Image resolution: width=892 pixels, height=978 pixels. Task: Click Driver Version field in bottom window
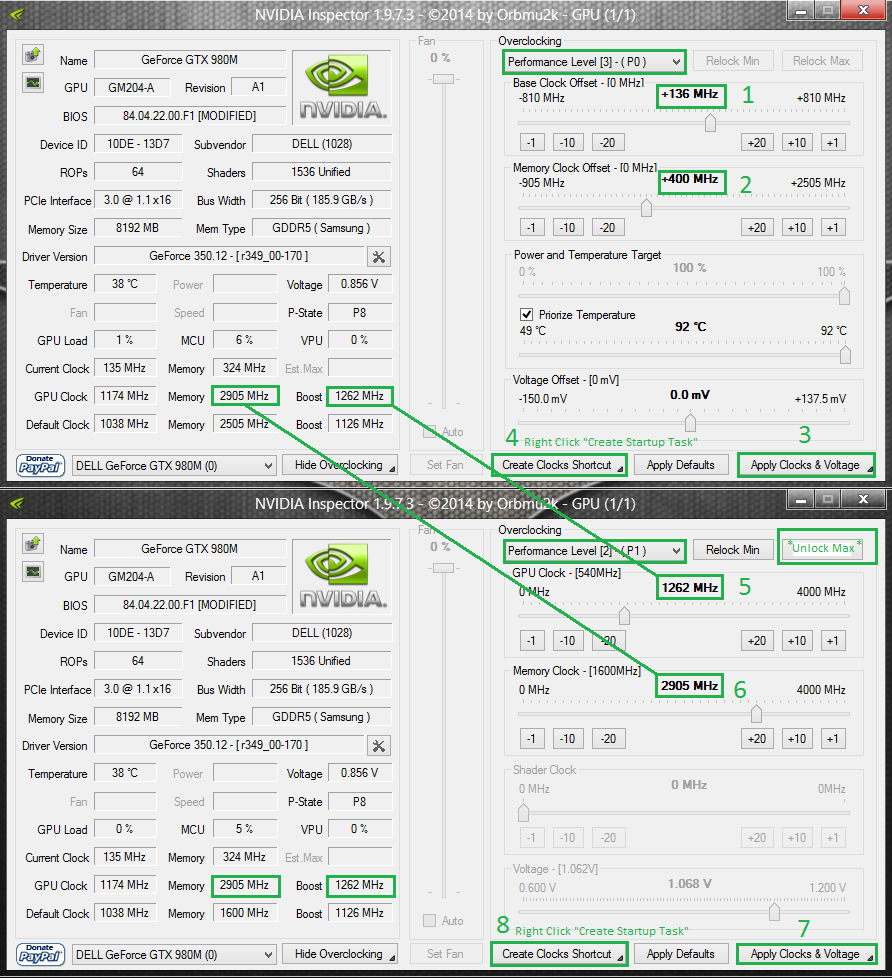click(x=229, y=745)
